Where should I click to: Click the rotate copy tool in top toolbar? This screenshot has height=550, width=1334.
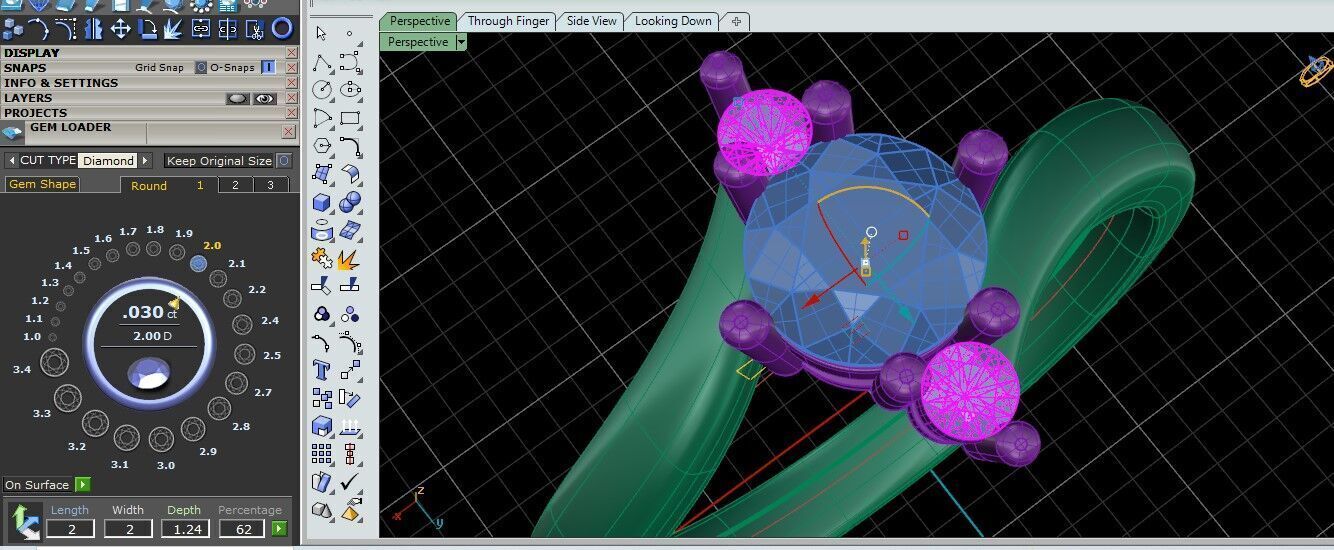pos(149,29)
